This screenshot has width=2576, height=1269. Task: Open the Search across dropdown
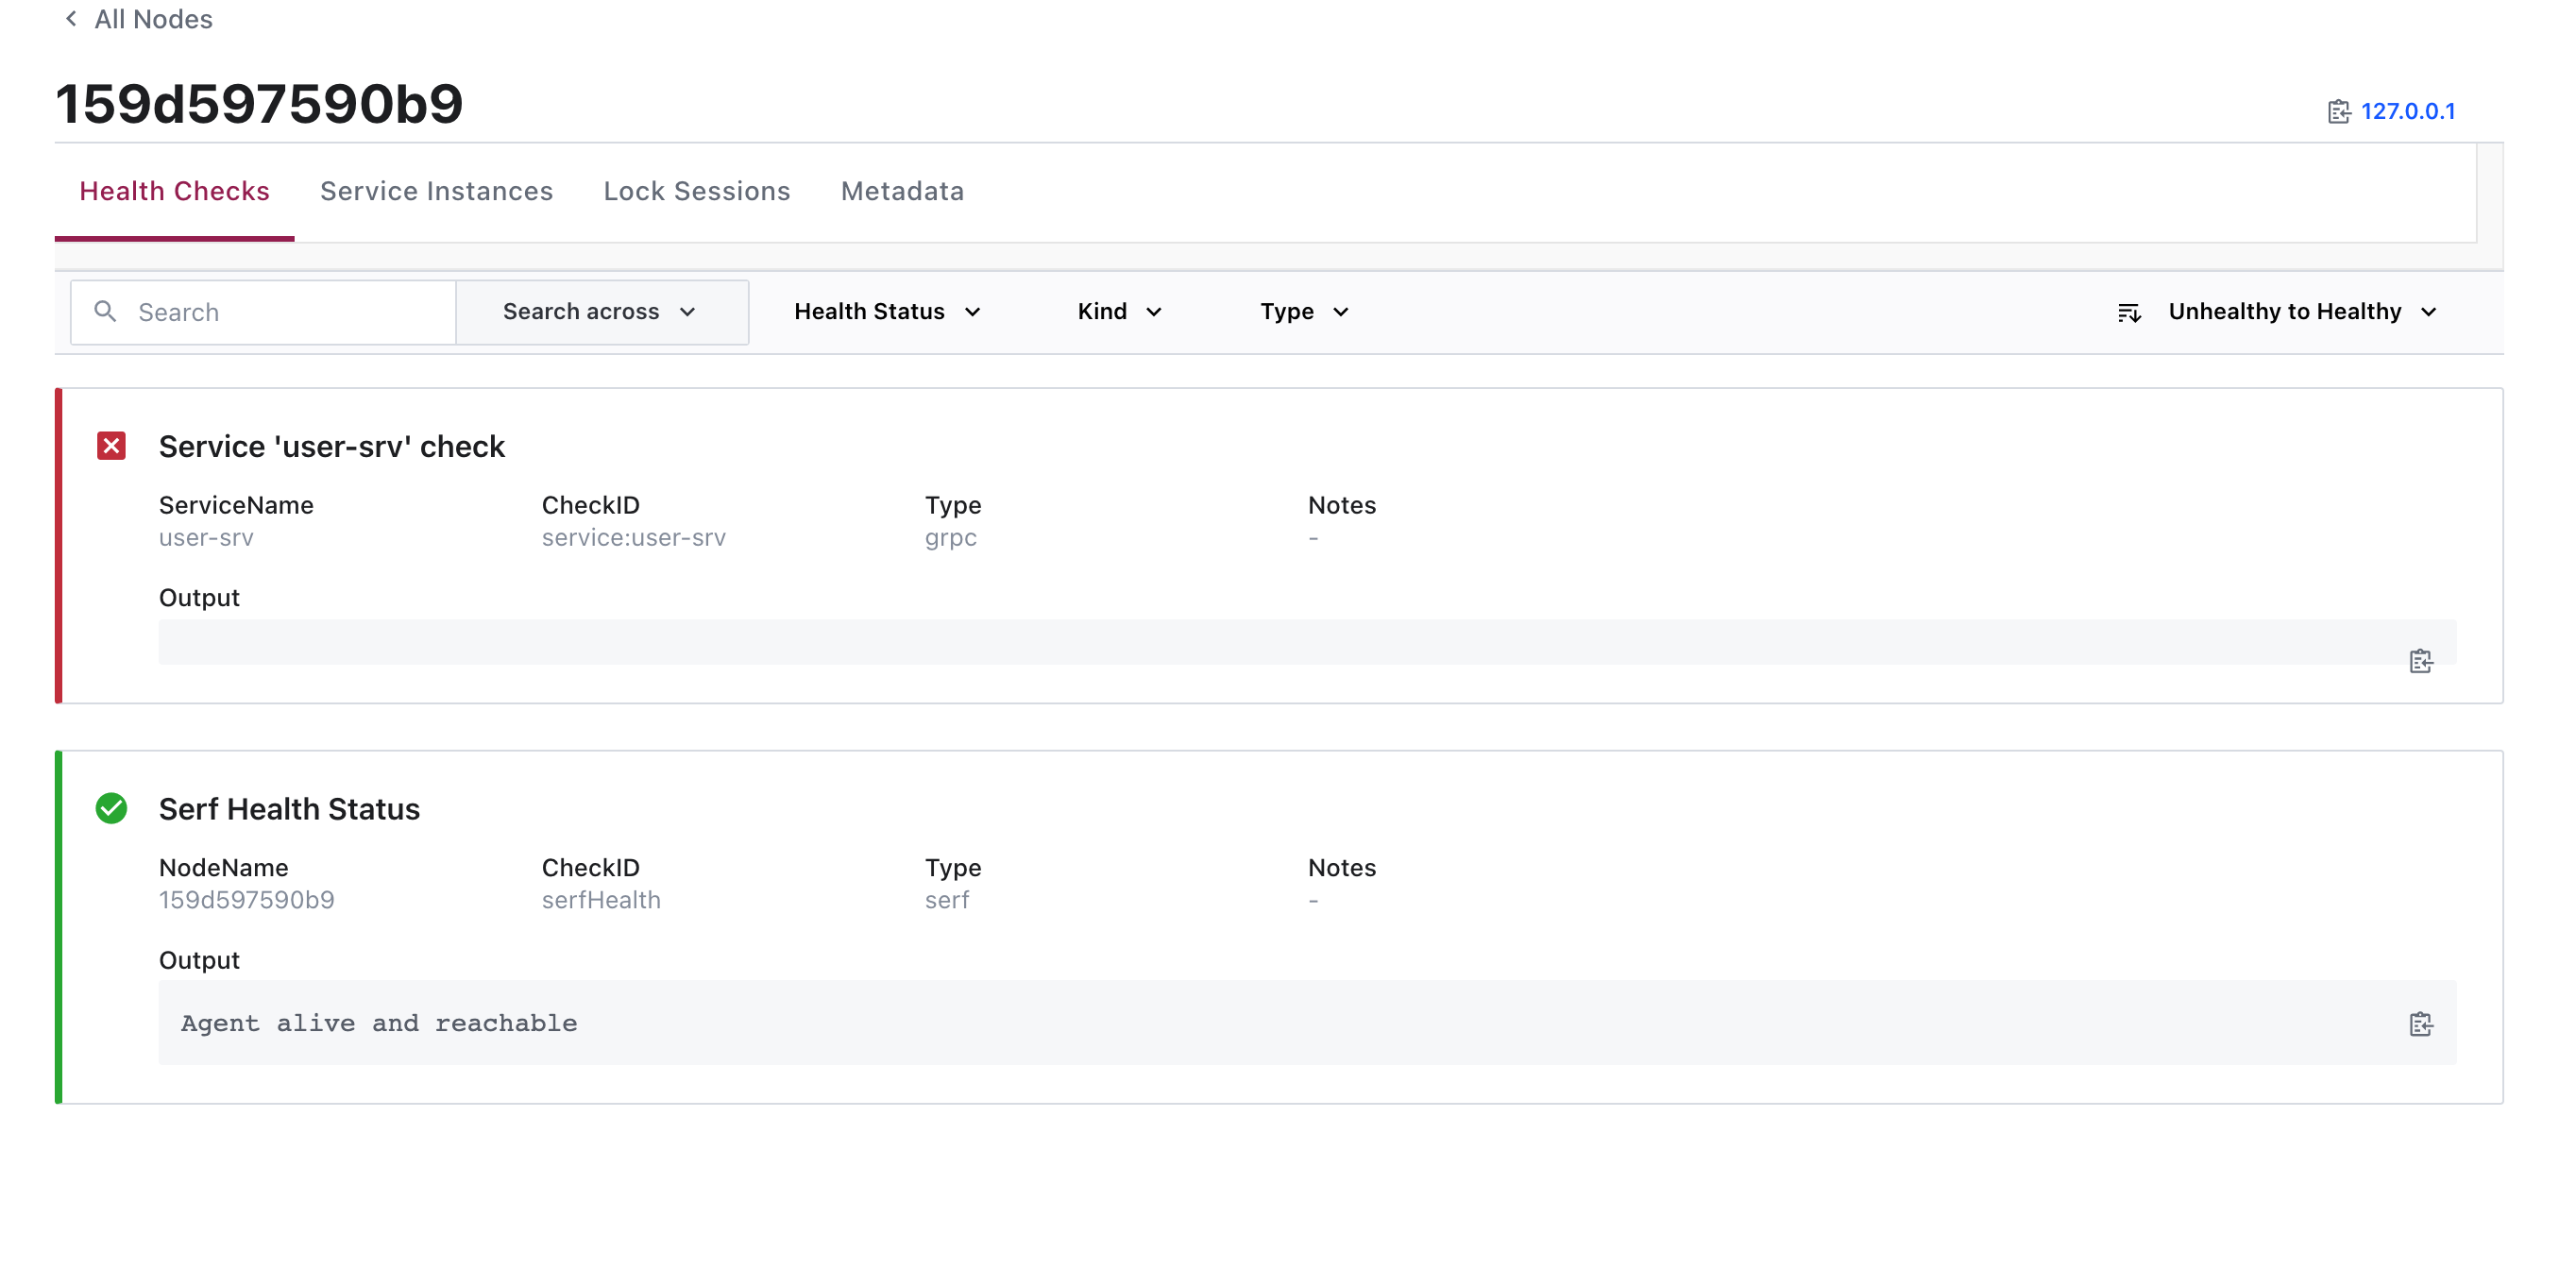click(600, 312)
